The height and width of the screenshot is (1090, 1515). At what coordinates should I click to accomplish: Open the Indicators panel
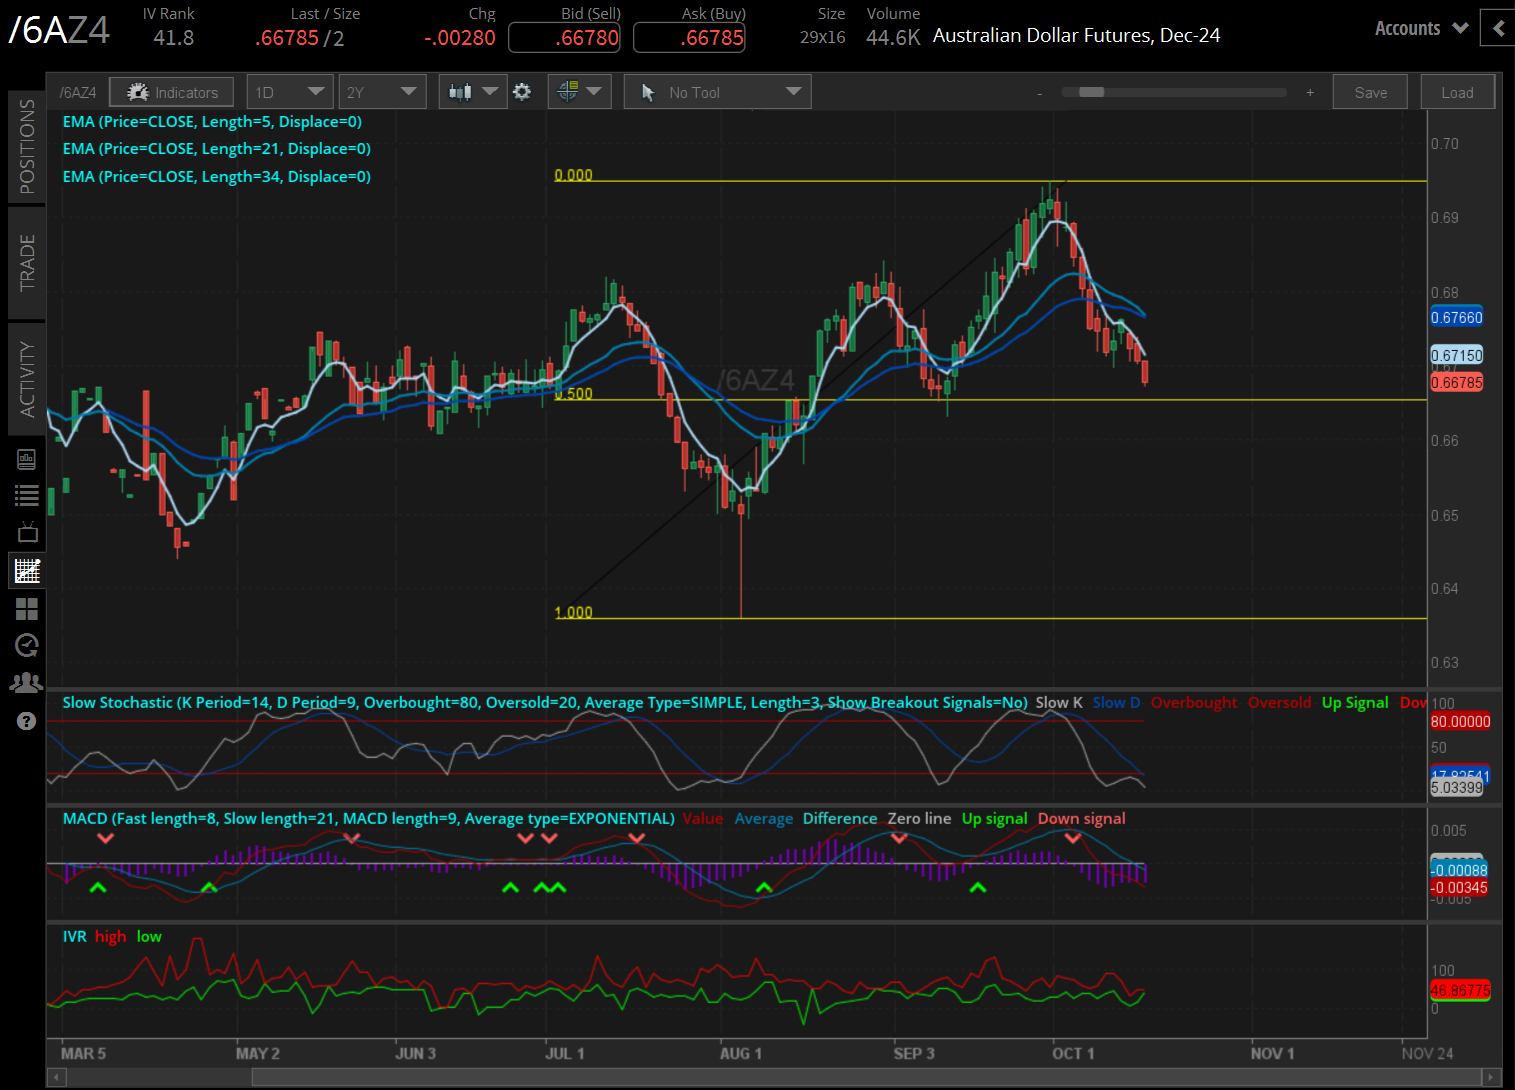pyautogui.click(x=171, y=92)
